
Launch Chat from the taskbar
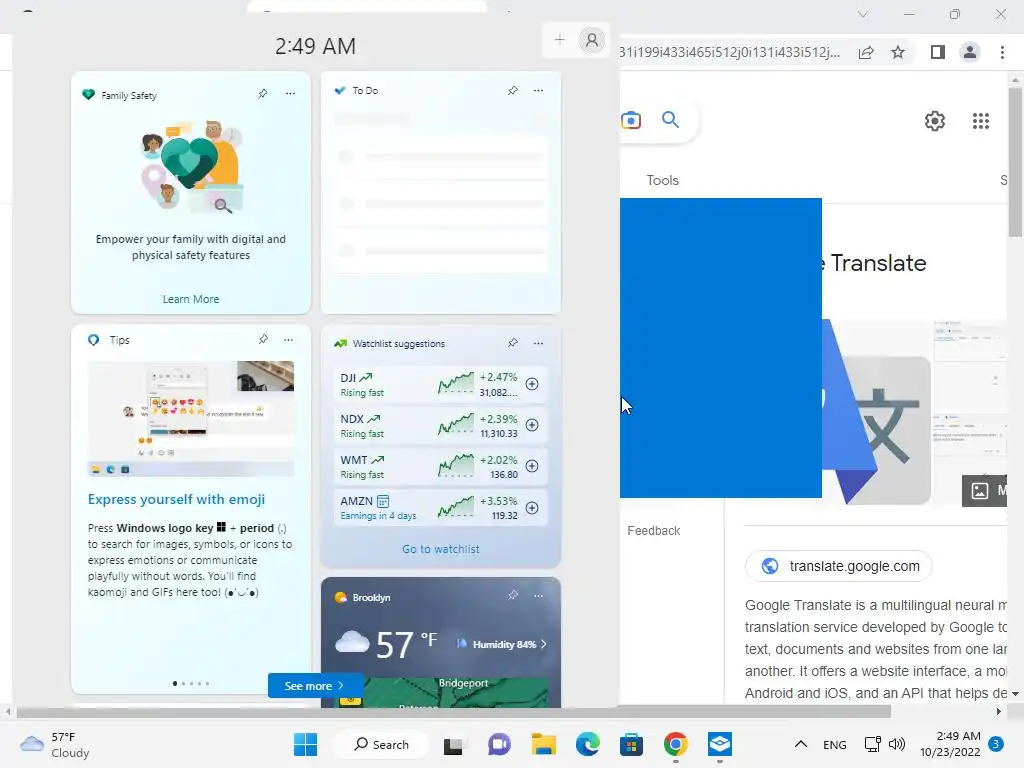coord(499,744)
